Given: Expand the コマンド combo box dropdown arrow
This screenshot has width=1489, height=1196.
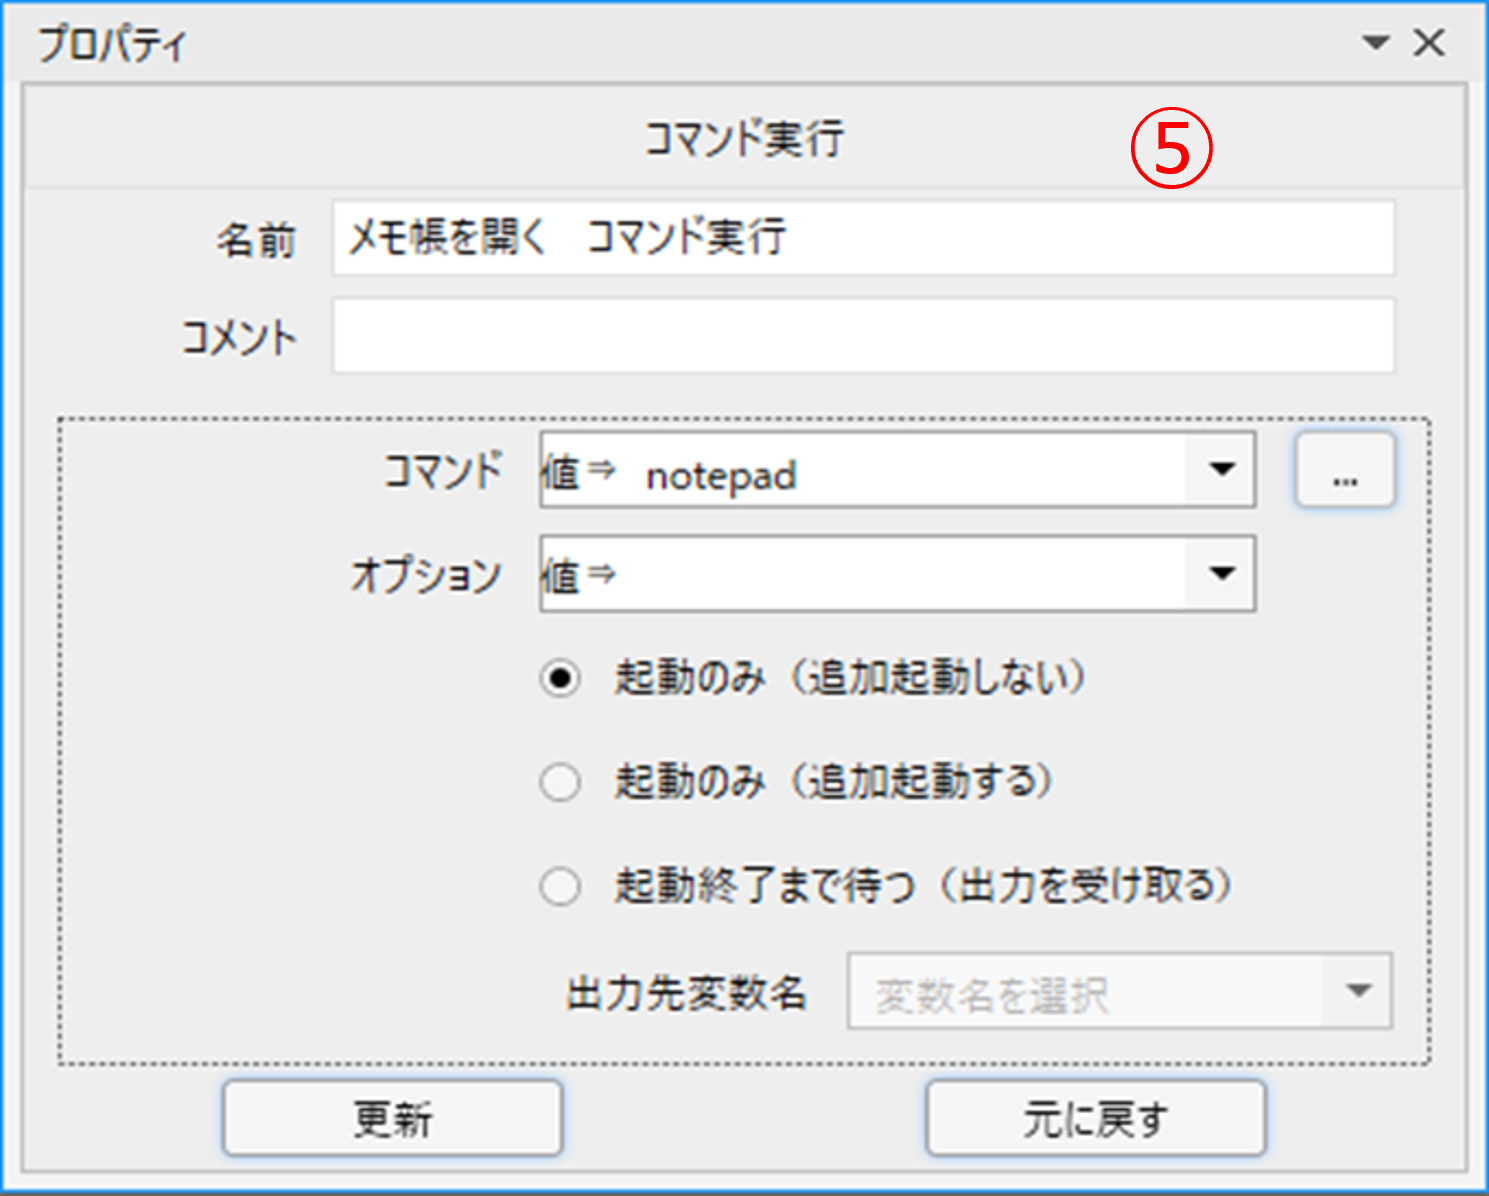Looking at the screenshot, I should tap(1221, 470).
